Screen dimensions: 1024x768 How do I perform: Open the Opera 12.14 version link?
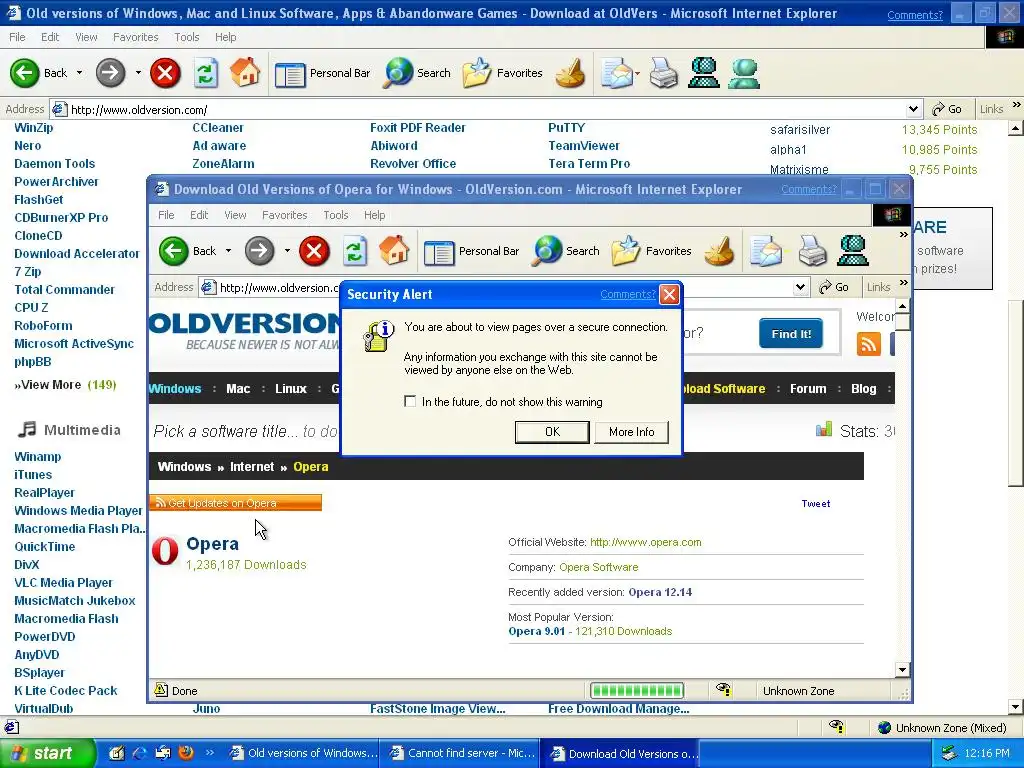pos(660,592)
